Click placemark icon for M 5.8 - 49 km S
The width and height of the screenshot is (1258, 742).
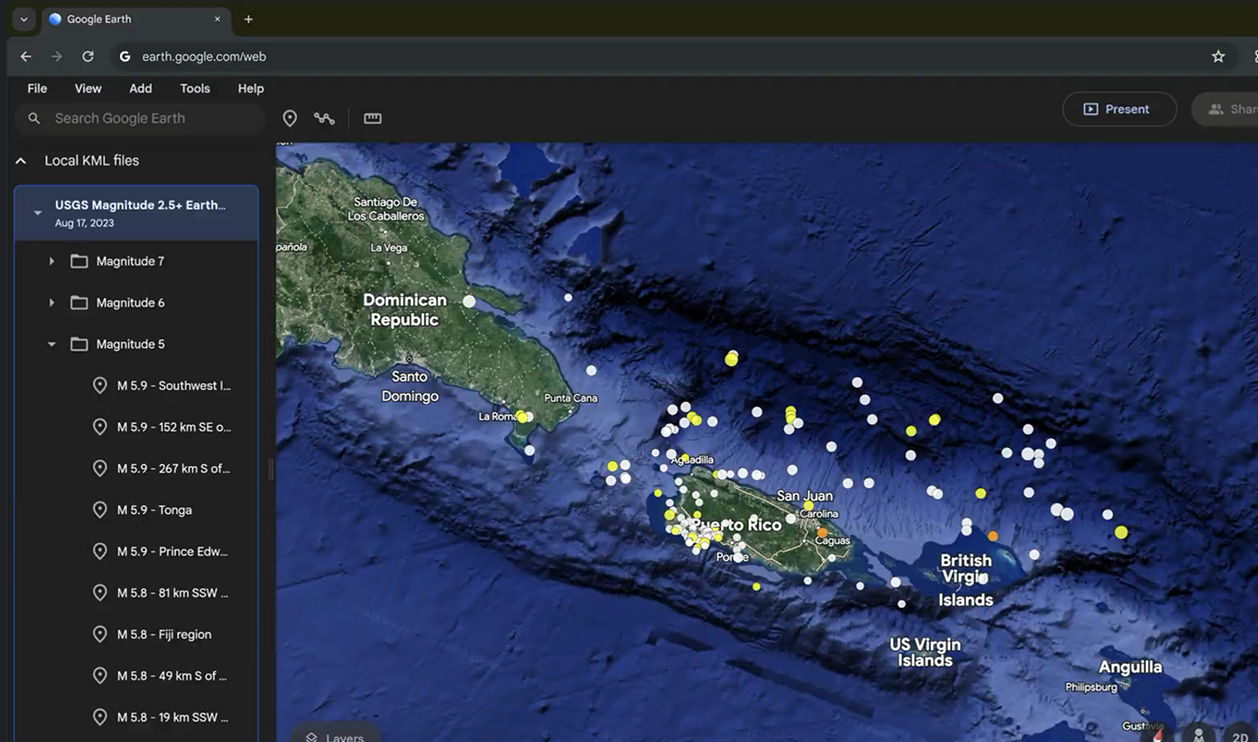pos(100,676)
